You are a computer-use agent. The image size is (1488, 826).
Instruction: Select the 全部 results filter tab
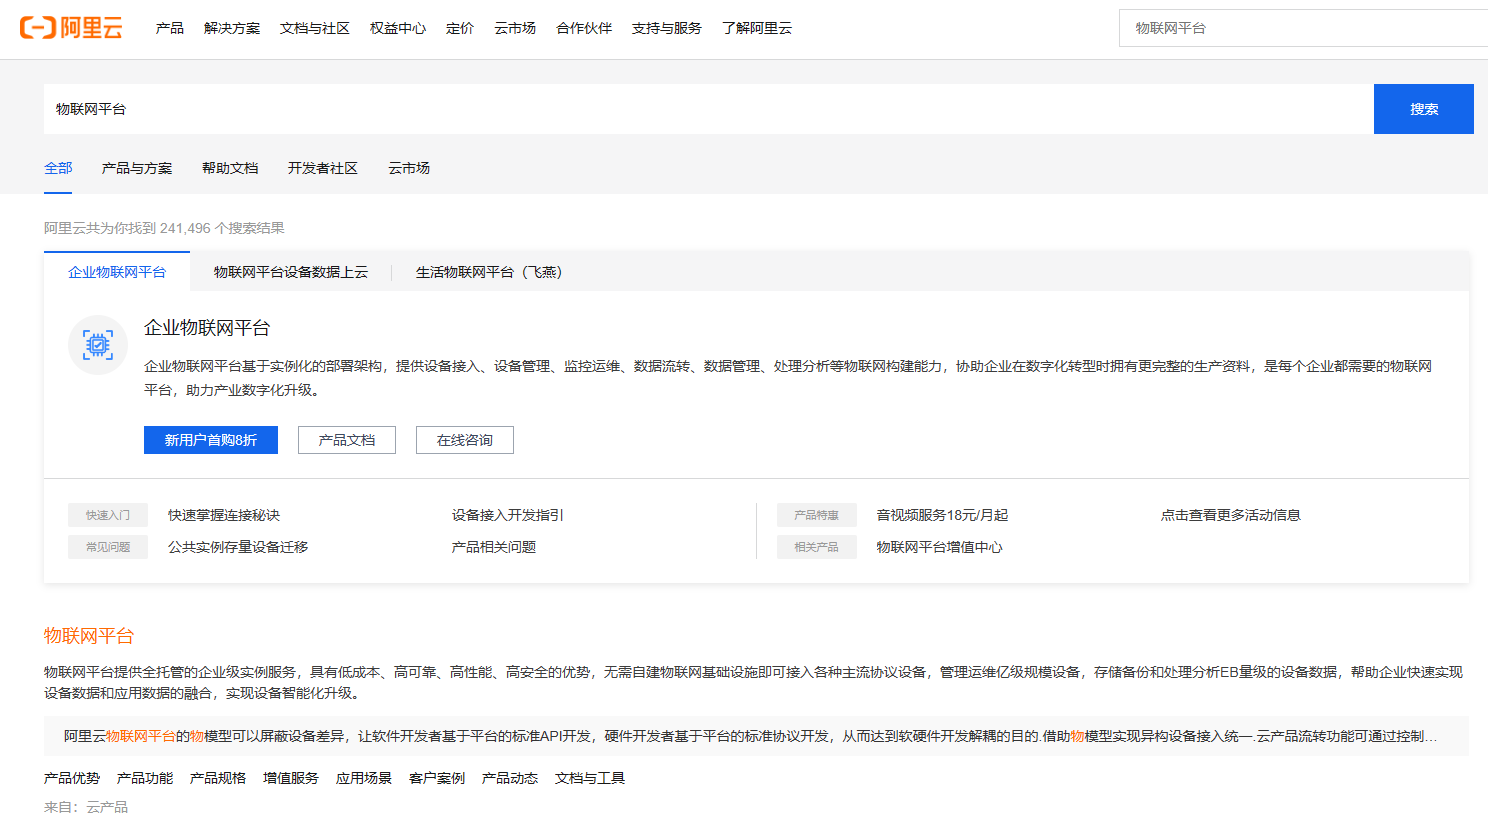click(58, 168)
